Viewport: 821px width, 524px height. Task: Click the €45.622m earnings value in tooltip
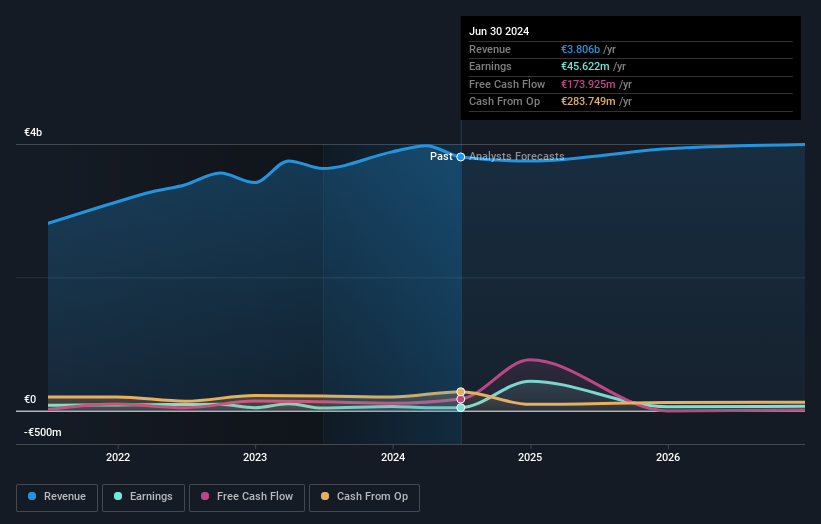click(x=585, y=66)
